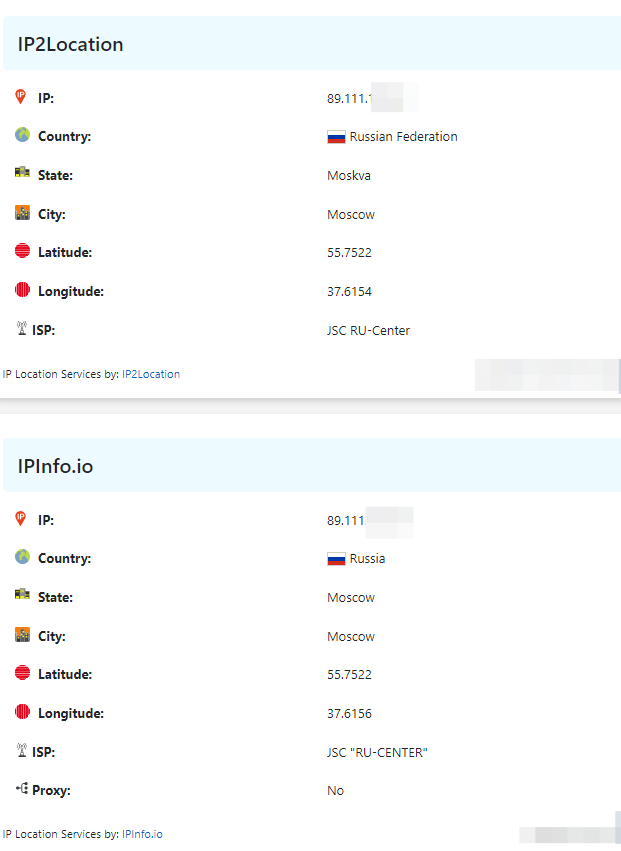
Task: Click the red Latitude icon in IPInfo.io section
Action: tap(22, 672)
